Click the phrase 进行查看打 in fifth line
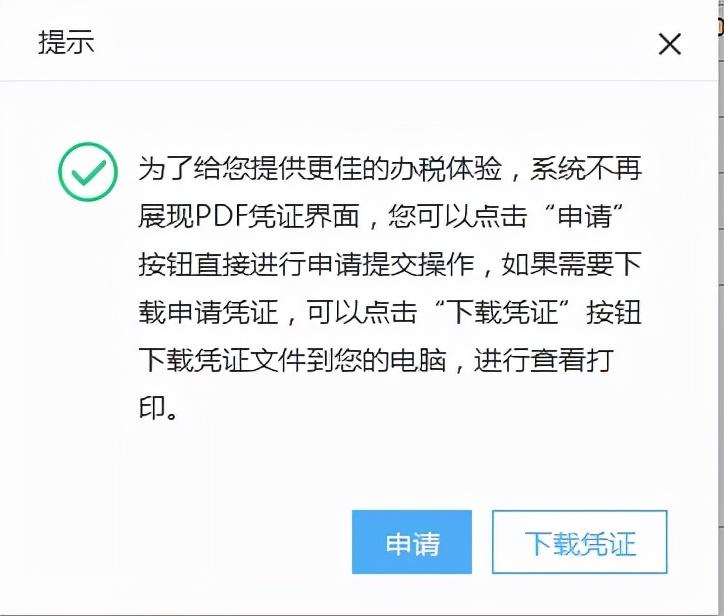Viewport: 724px width, 616px height. tap(544, 360)
